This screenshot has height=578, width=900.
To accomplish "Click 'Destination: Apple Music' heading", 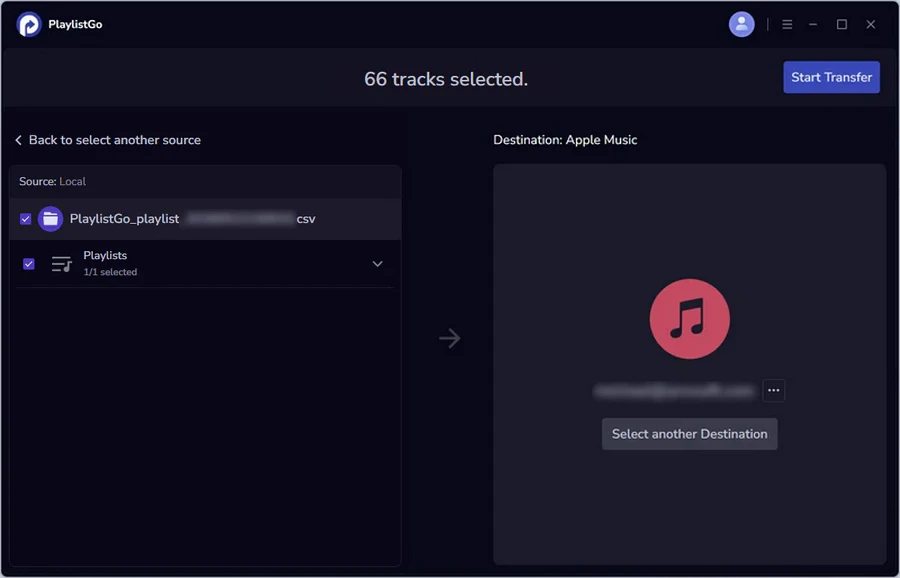I will [x=565, y=140].
